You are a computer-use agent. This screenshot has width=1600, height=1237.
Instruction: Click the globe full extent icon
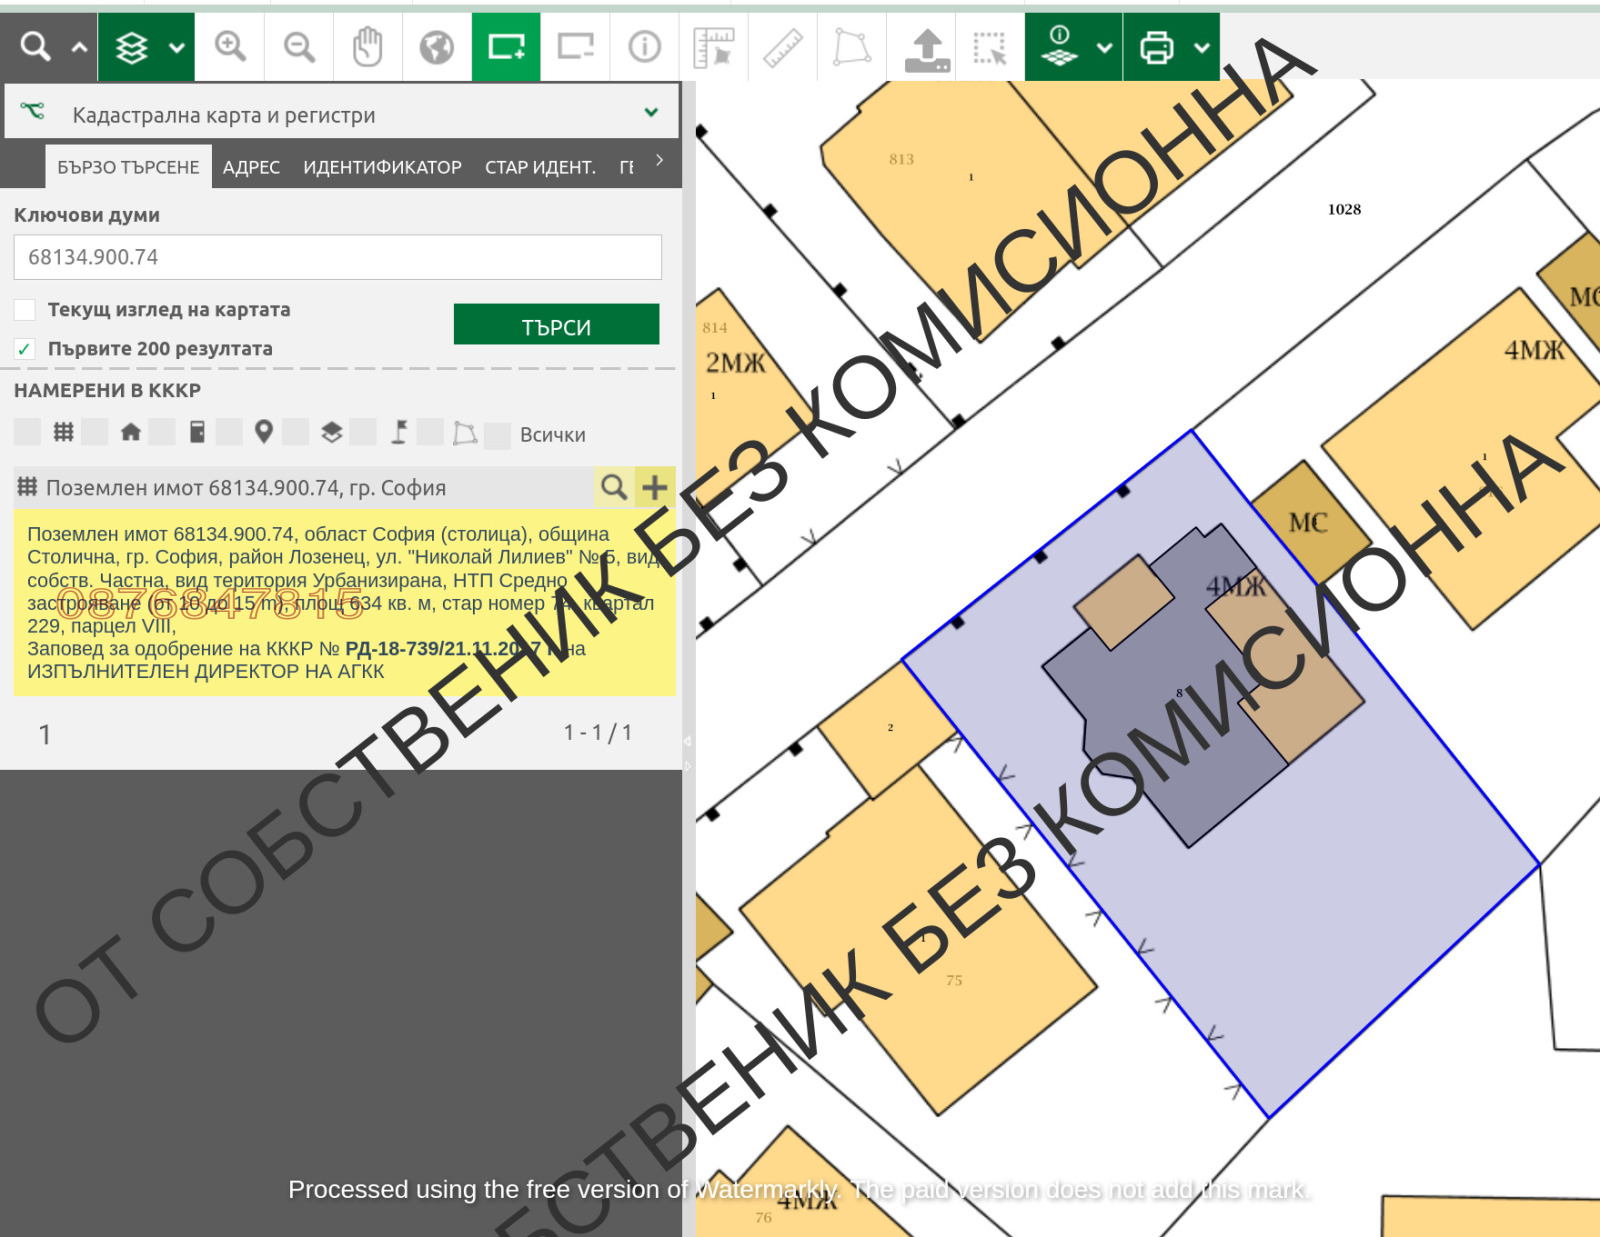[x=437, y=47]
